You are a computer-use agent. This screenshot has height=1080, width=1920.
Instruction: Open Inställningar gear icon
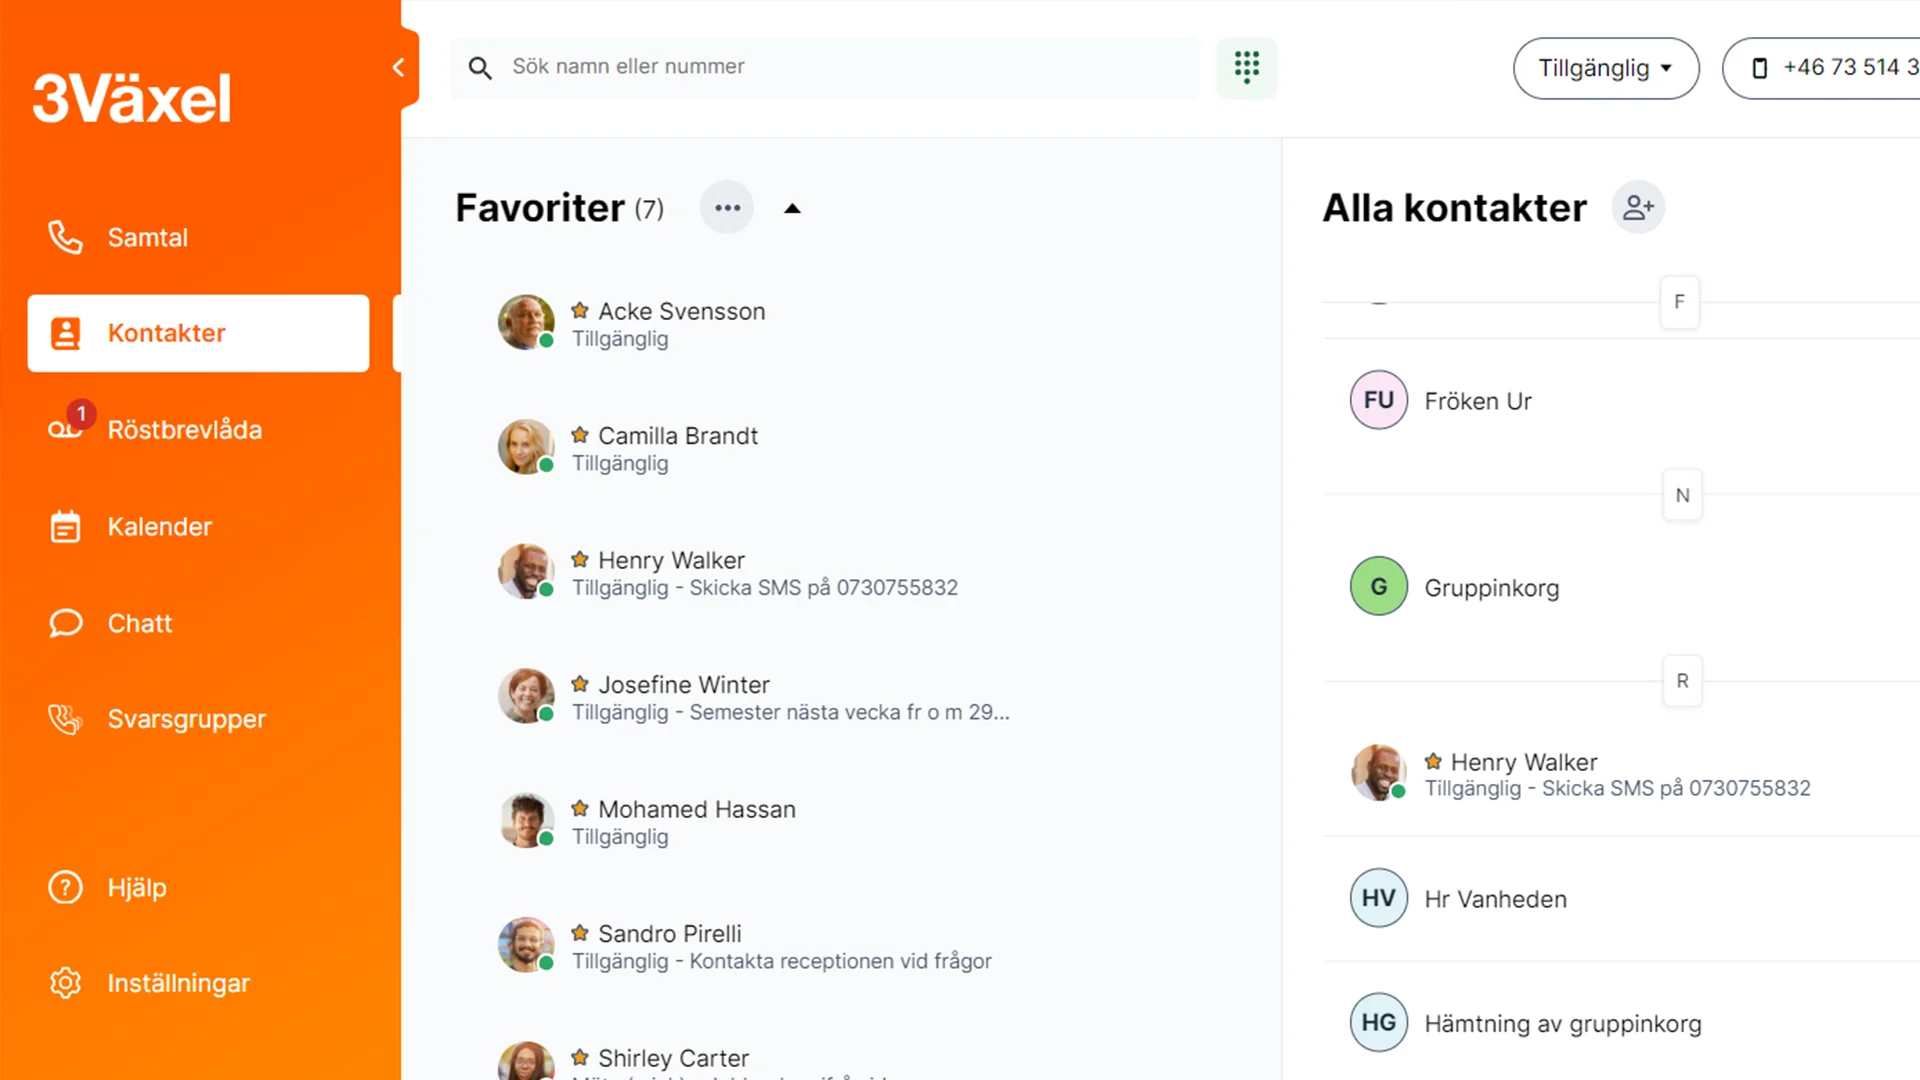coord(66,983)
